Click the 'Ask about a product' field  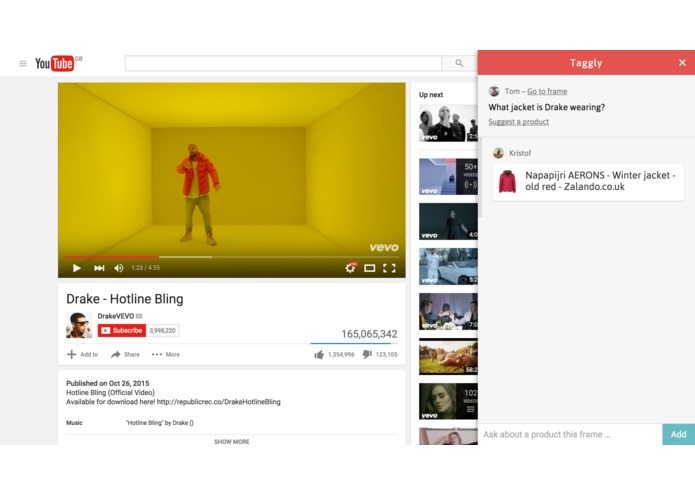(x=570, y=435)
